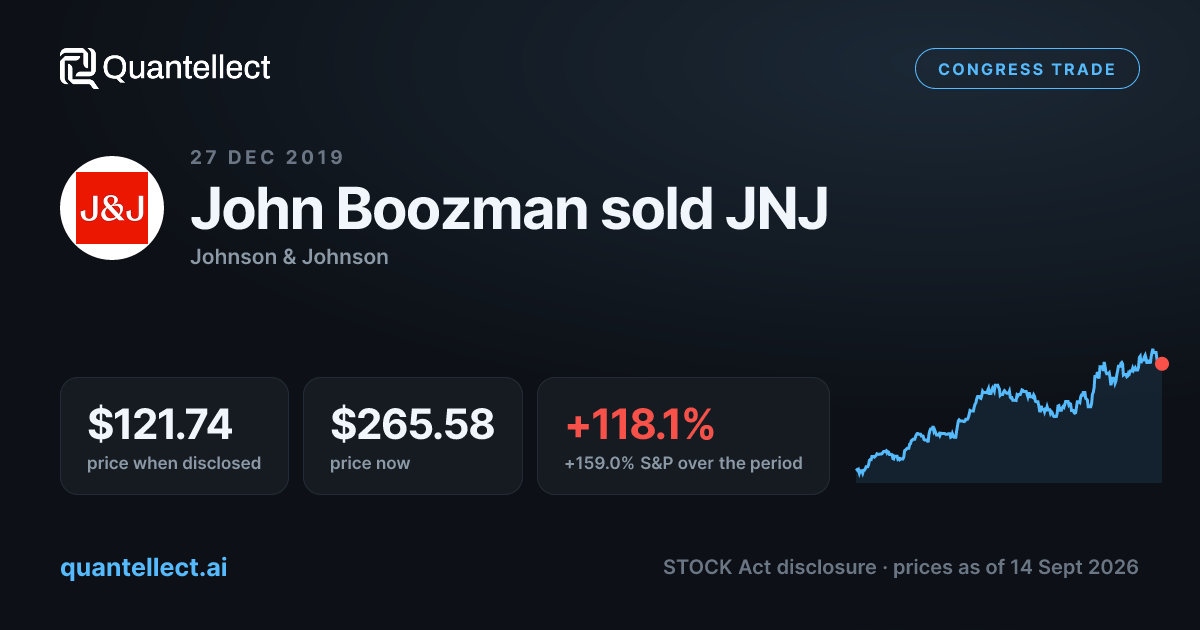Viewport: 1200px width, 630px height.
Task: Click the 27 DEC 2019 date label
Action: click(x=267, y=157)
